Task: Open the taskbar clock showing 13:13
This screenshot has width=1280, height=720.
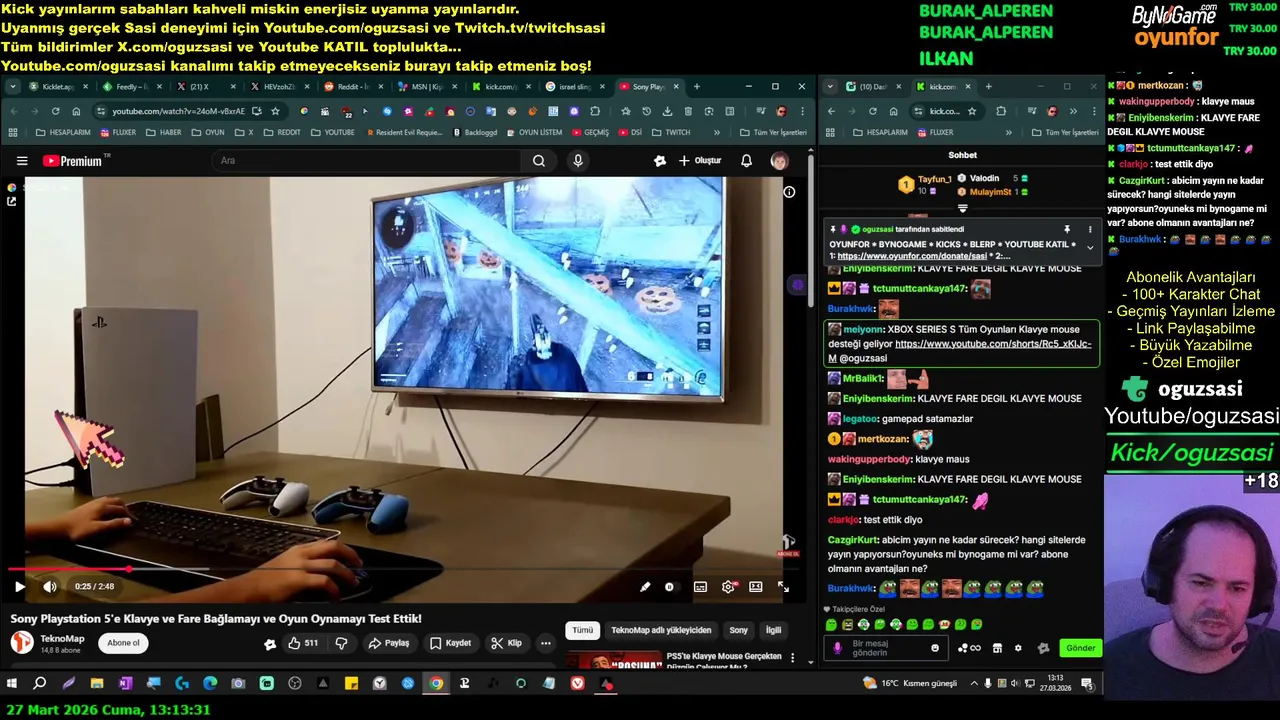Action: [1056, 684]
